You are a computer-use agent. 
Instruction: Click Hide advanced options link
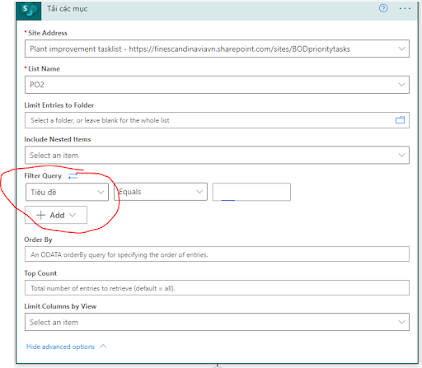click(x=60, y=347)
